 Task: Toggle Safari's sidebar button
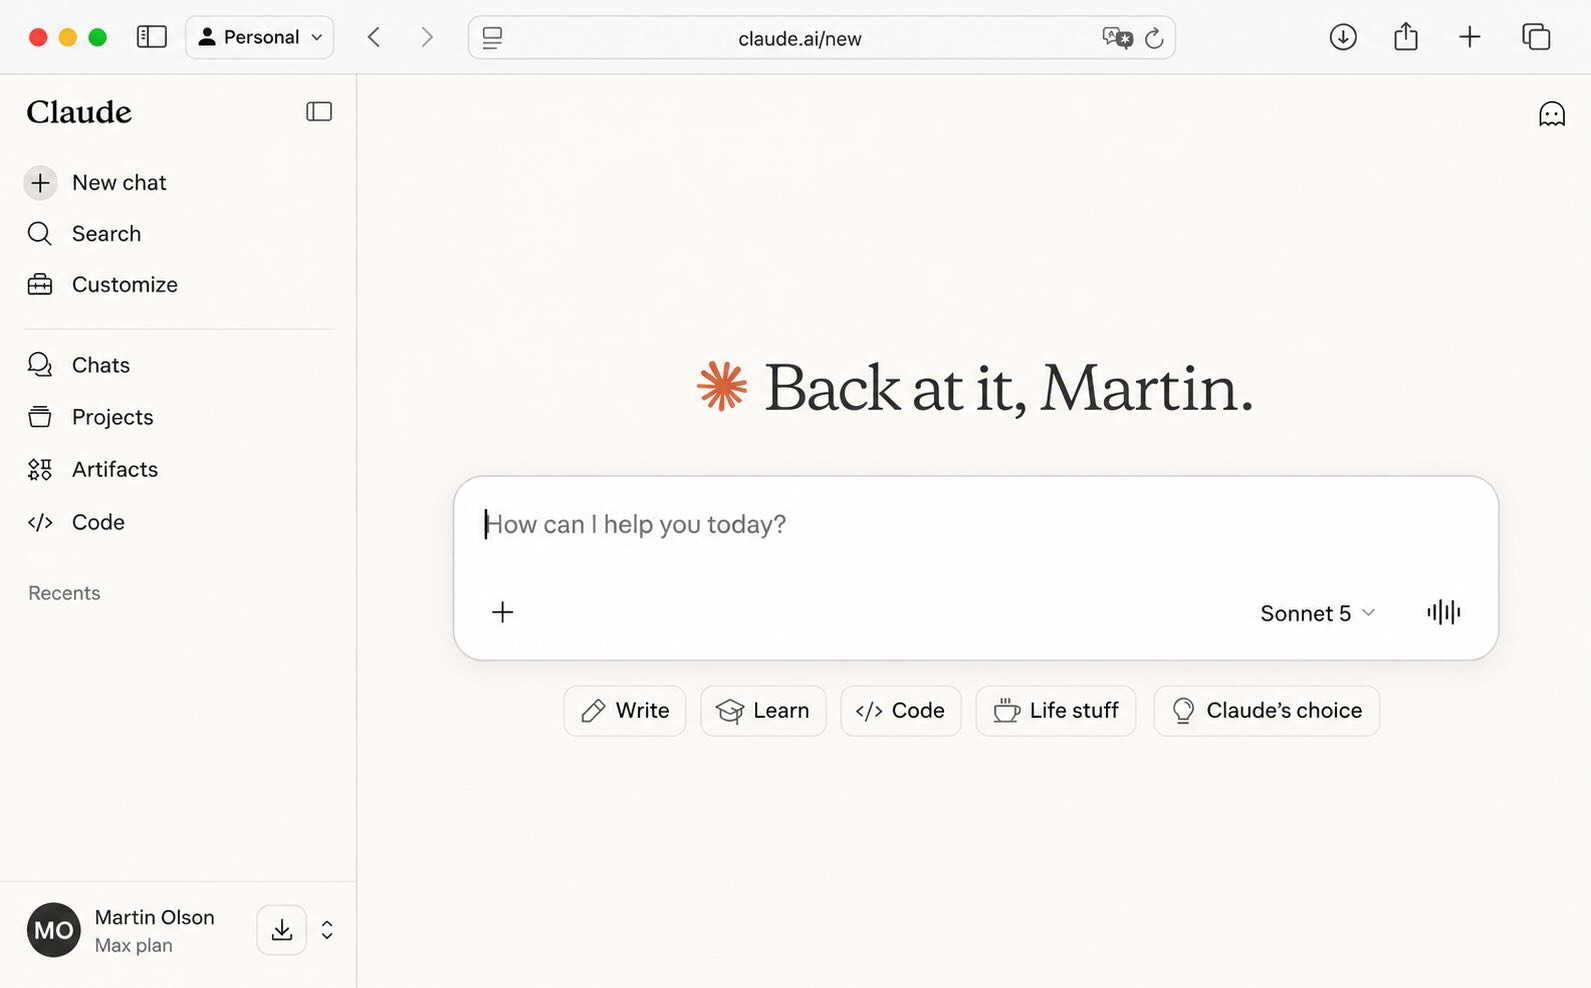(152, 37)
